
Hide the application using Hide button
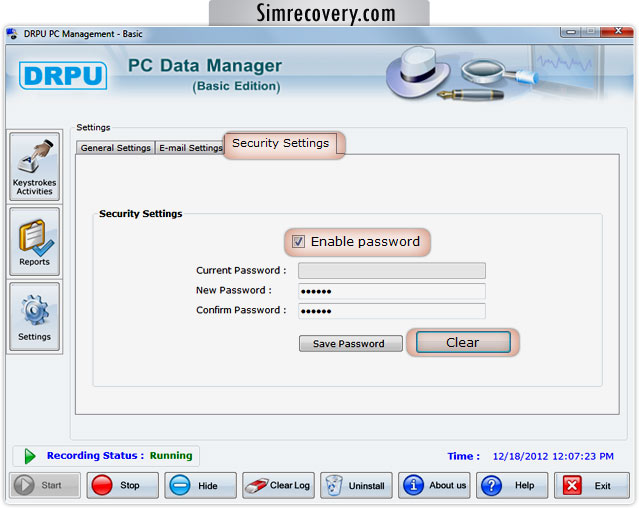pyautogui.click(x=201, y=485)
